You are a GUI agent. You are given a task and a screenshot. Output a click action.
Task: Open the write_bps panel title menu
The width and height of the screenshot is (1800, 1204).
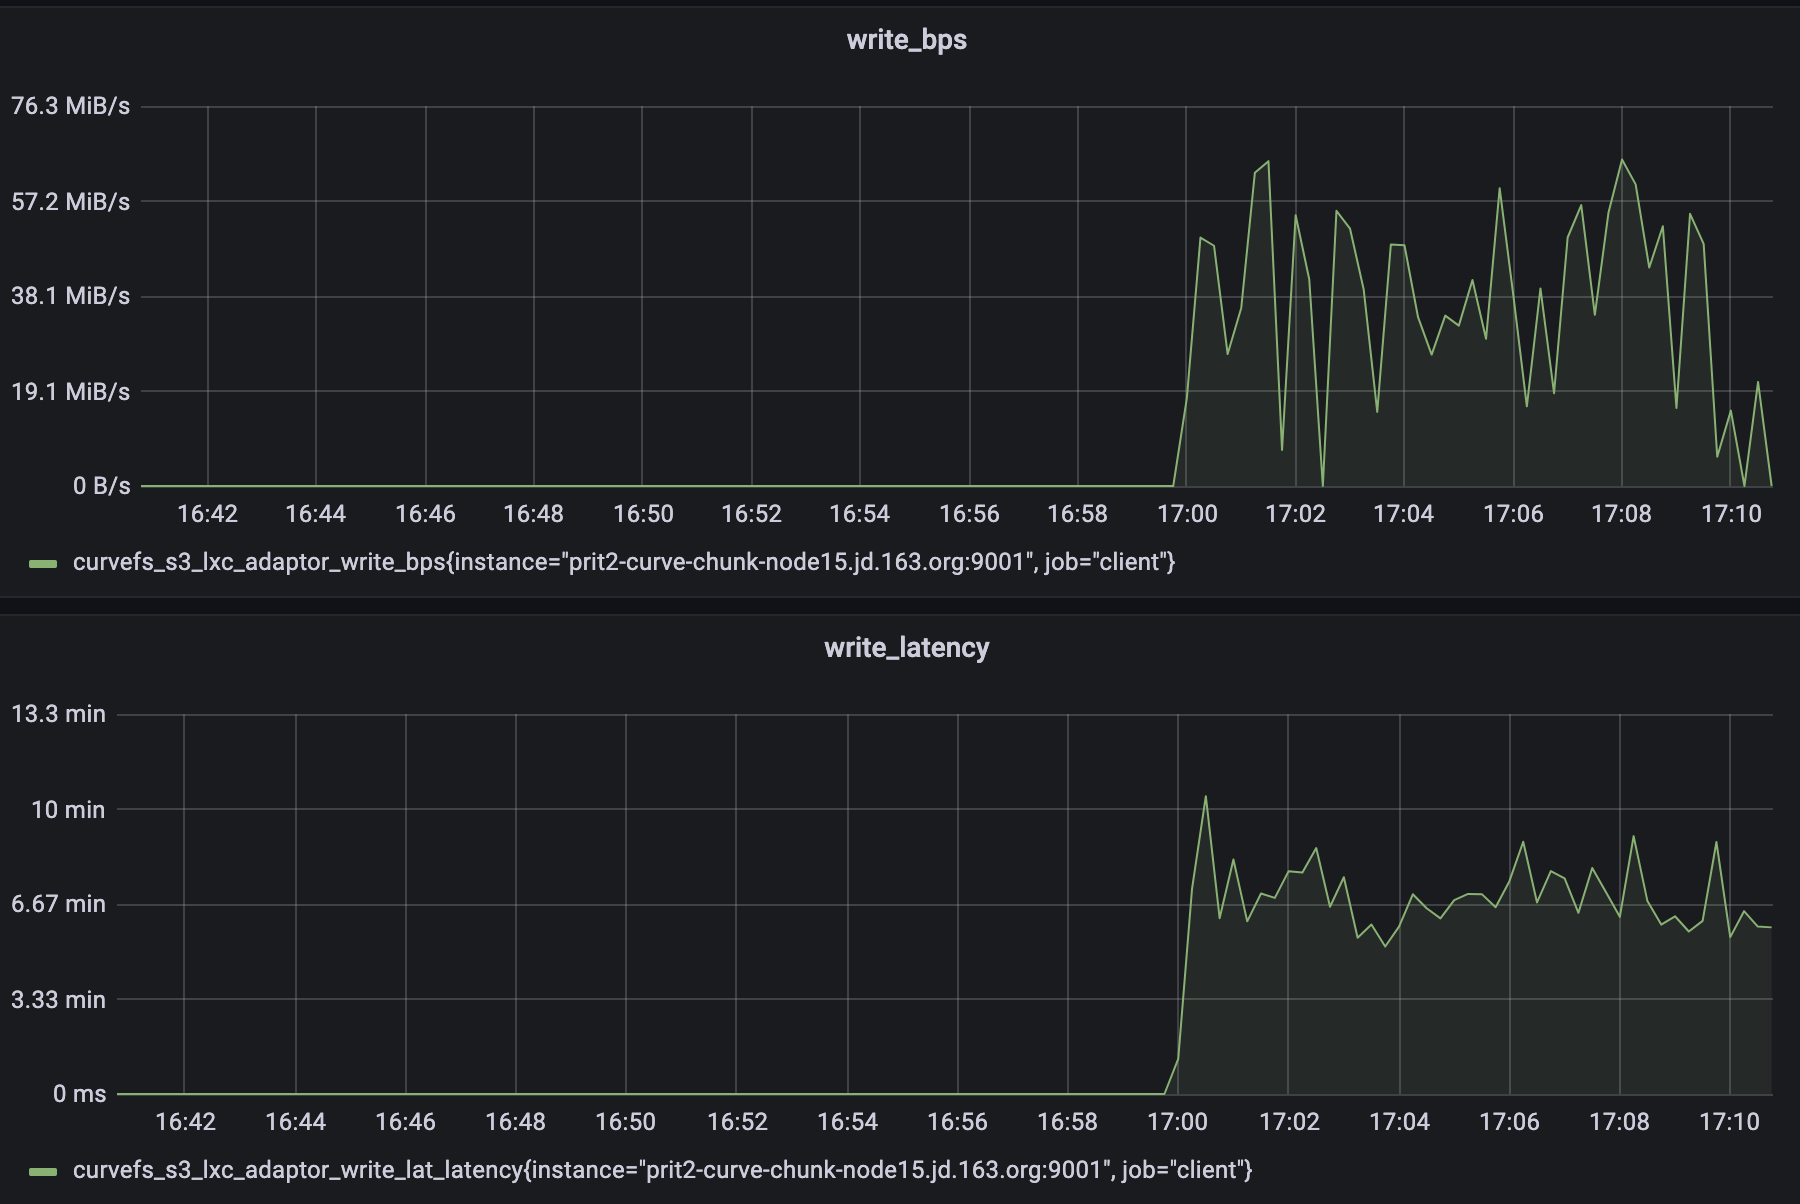click(x=905, y=41)
